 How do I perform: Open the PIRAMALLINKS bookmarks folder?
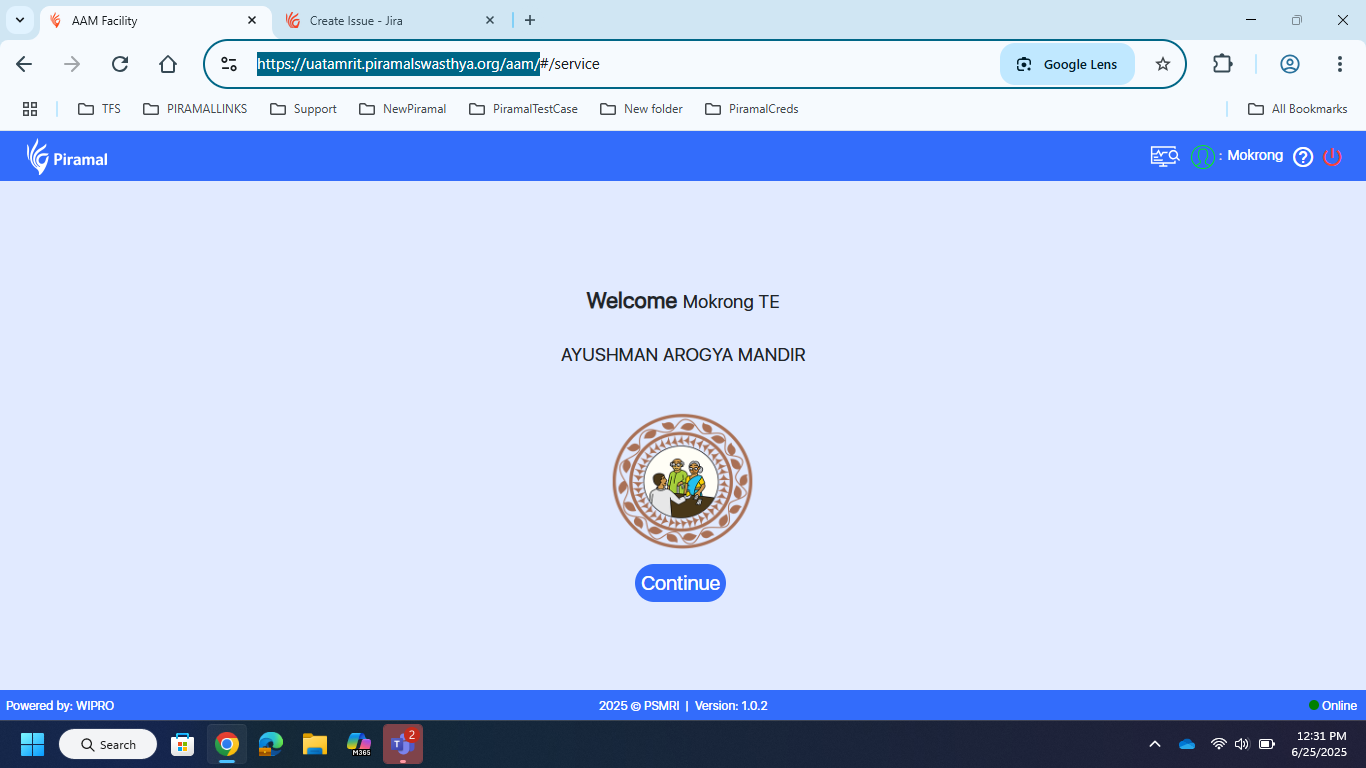(x=195, y=109)
